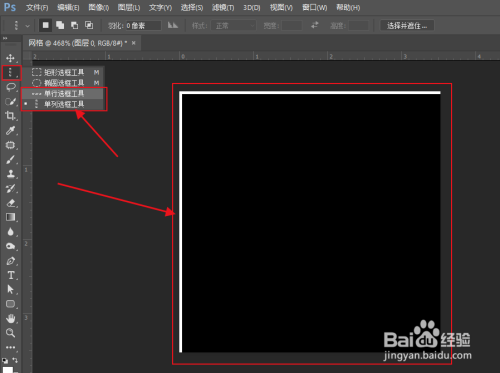Choose New Selection mode

[46, 25]
